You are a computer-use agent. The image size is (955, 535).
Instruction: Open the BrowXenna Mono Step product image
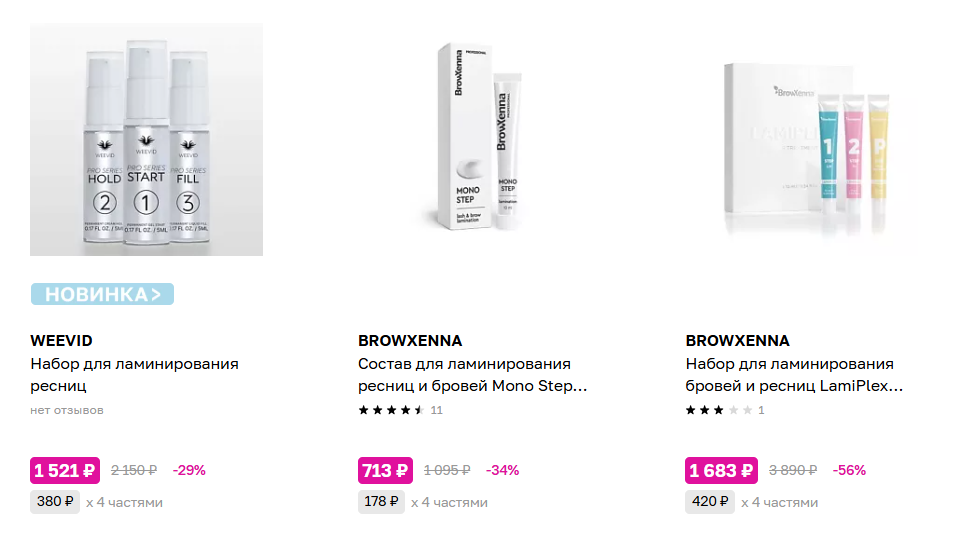point(474,140)
